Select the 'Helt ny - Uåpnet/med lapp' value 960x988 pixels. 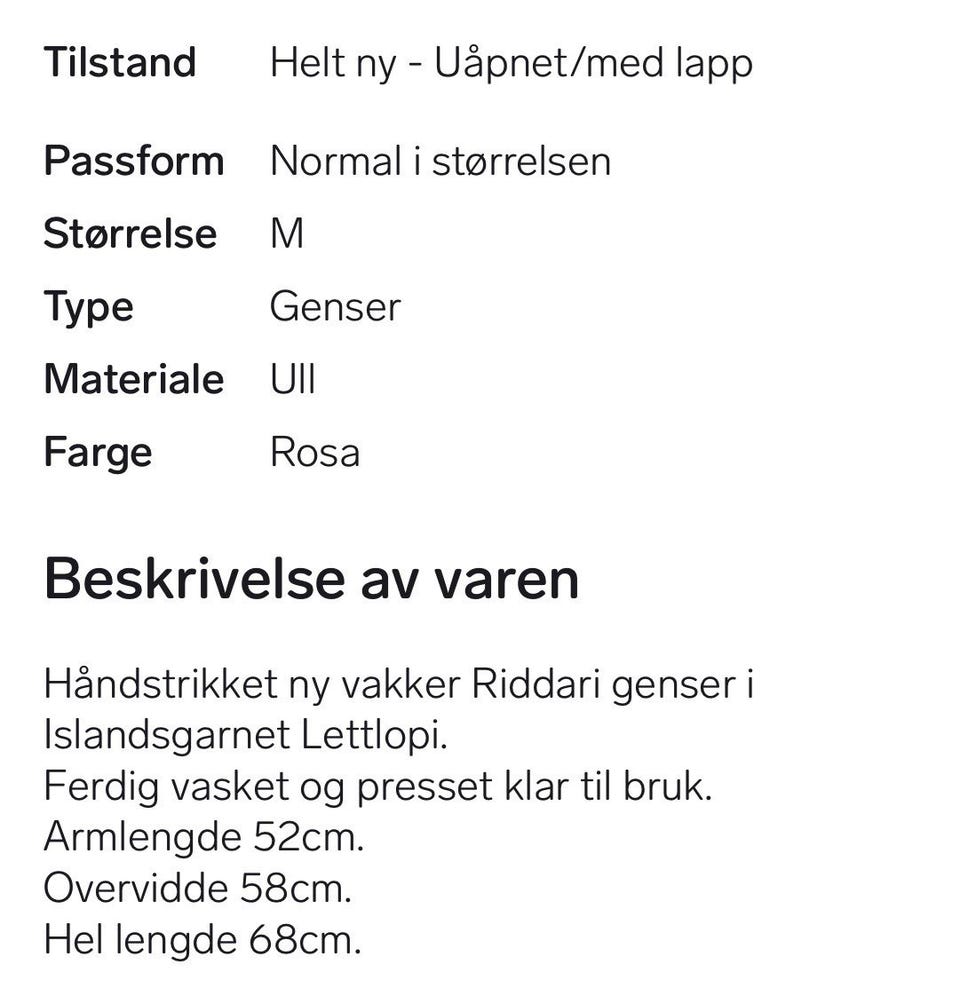(511, 64)
